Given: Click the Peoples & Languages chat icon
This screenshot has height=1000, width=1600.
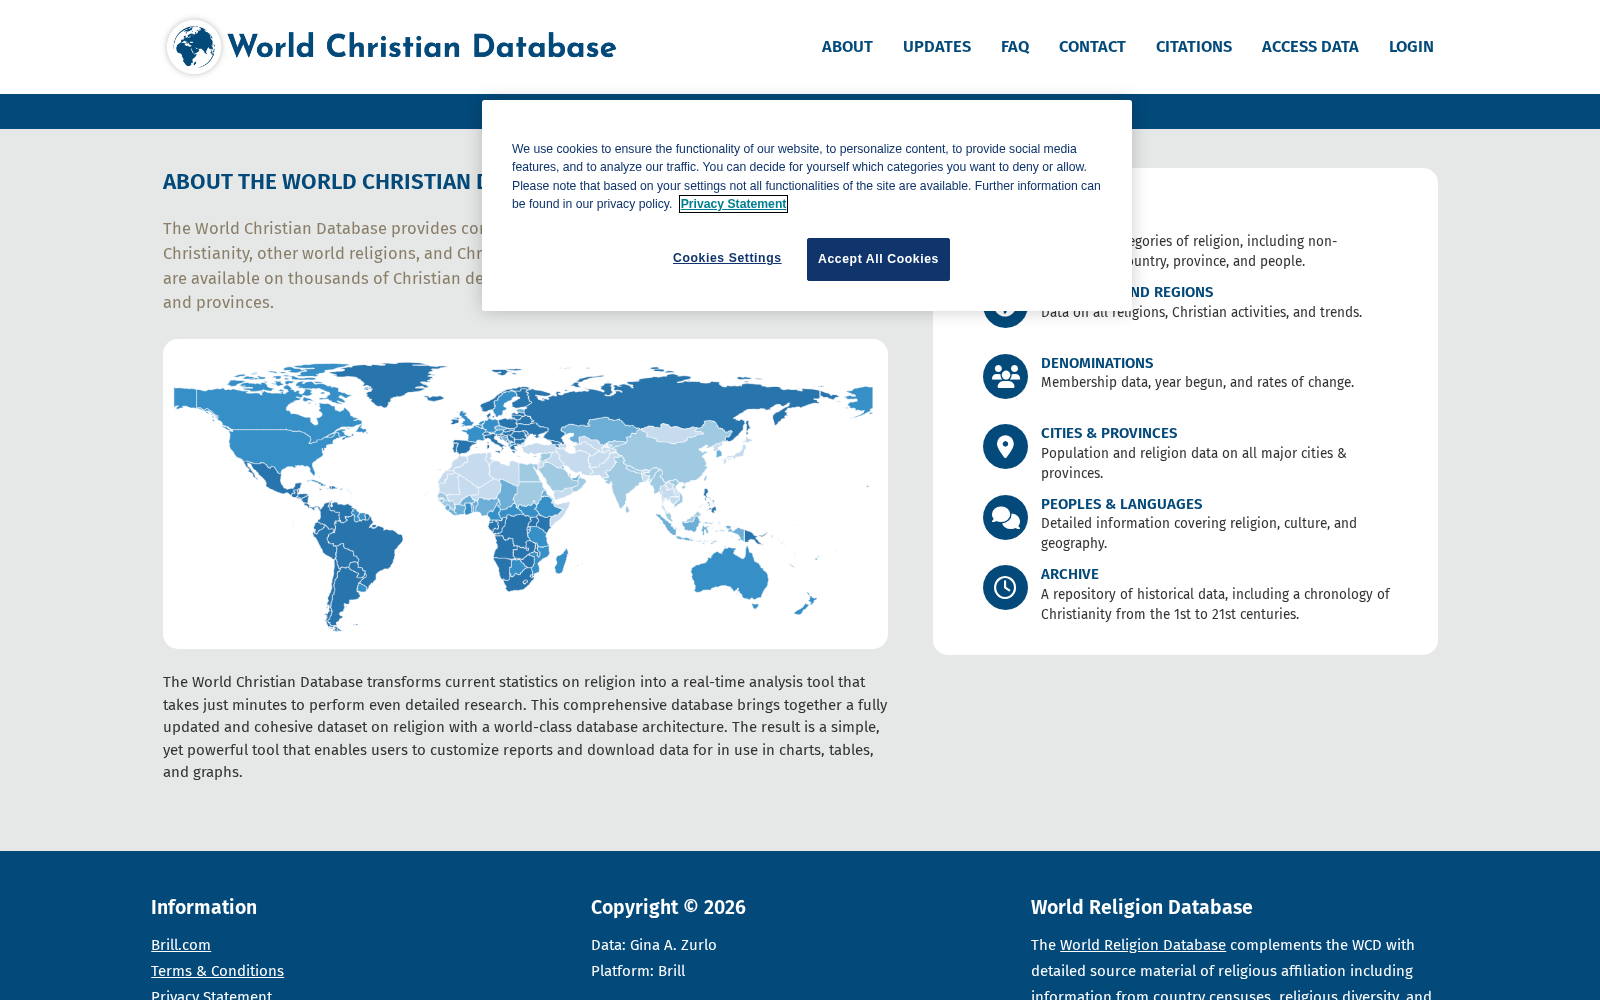Looking at the screenshot, I should coord(1005,517).
